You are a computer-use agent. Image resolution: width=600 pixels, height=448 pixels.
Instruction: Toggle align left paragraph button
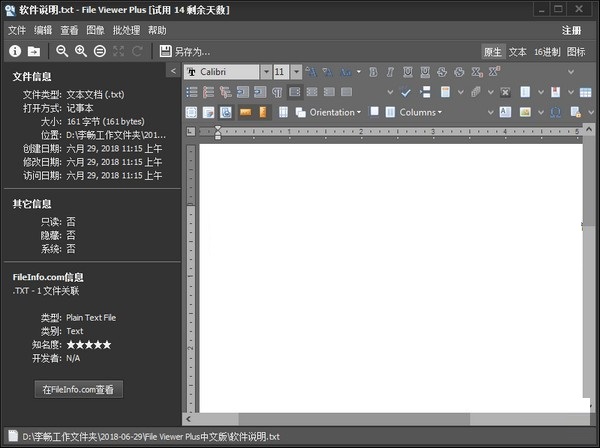click(294, 92)
